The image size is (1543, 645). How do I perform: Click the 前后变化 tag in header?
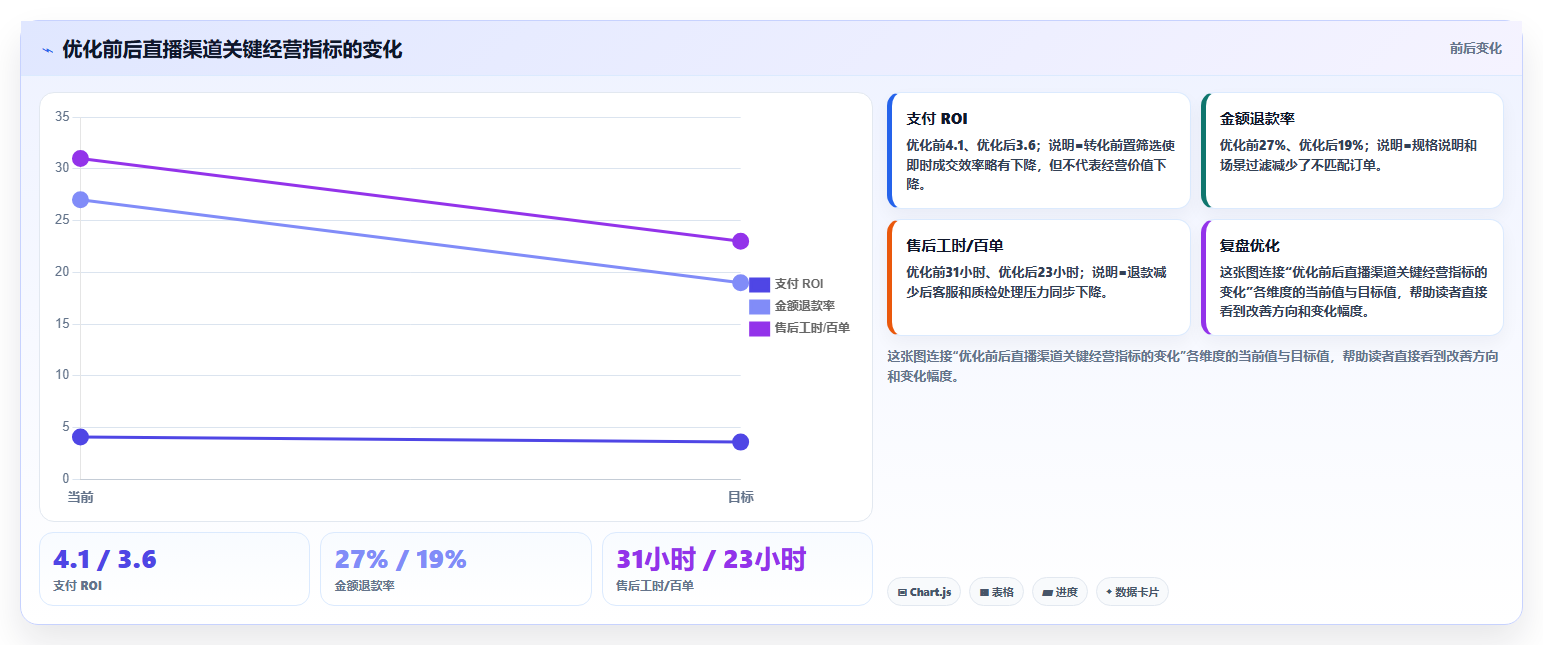[x=1475, y=49]
